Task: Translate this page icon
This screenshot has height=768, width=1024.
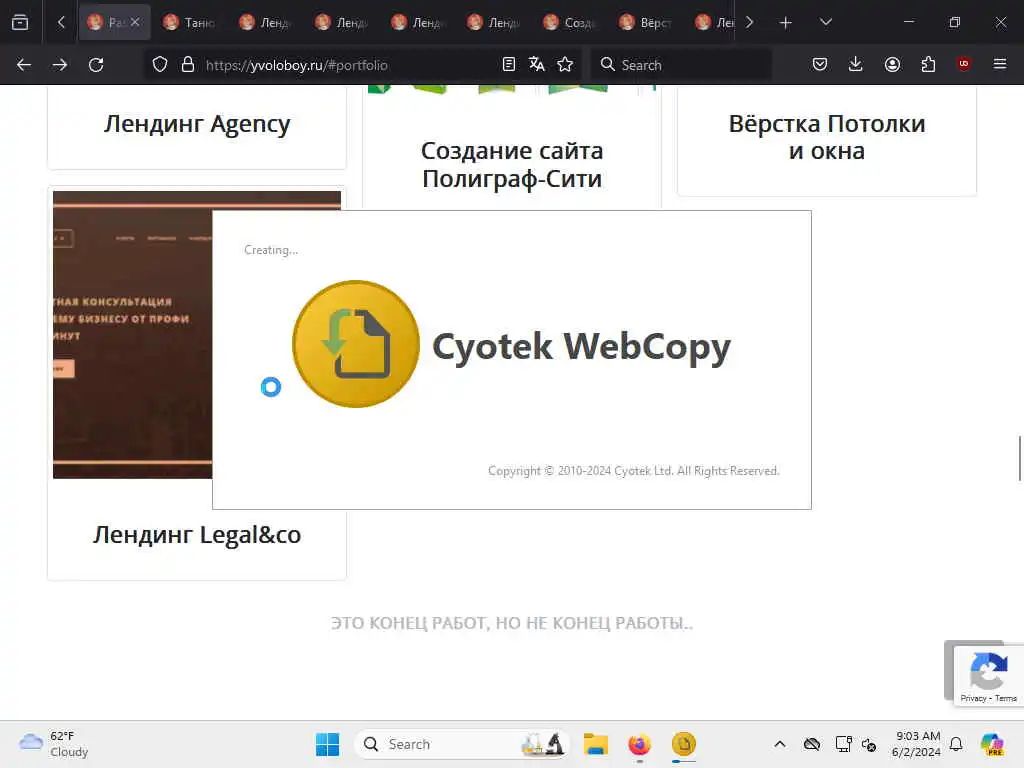Action: (x=537, y=64)
